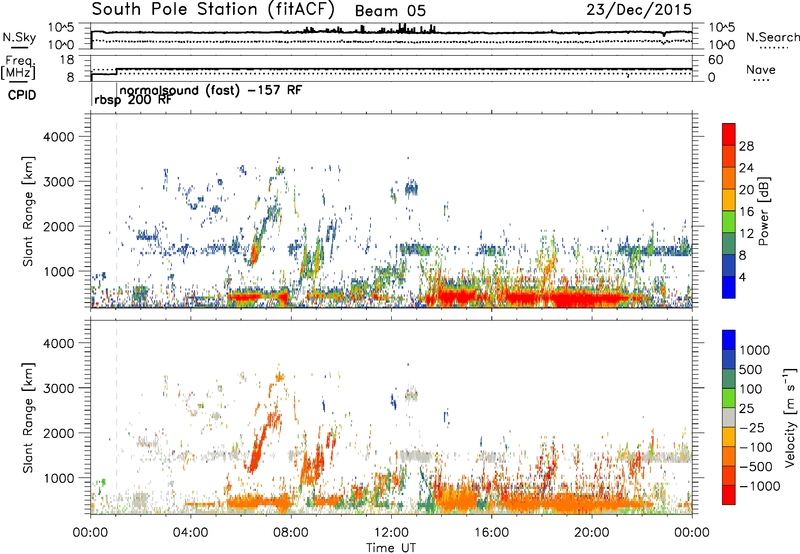This screenshot has height=554, width=800.
Task: Click the 'N.Sky' legend label
Action: pos(19,37)
